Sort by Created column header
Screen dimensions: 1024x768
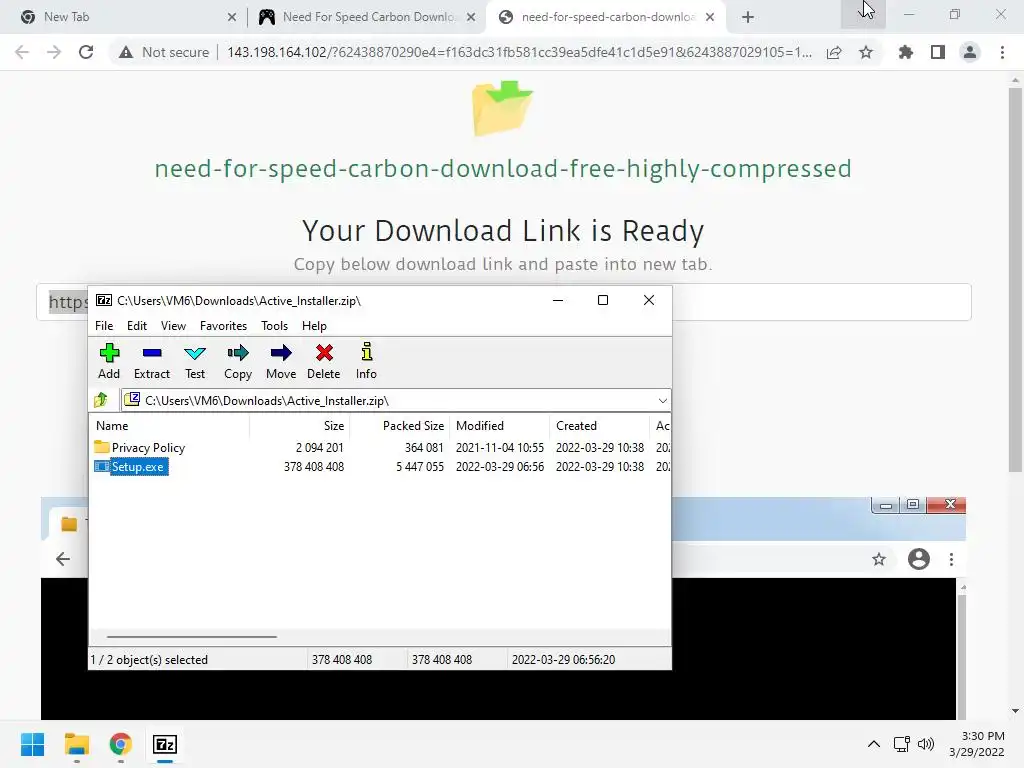pyautogui.click(x=600, y=426)
